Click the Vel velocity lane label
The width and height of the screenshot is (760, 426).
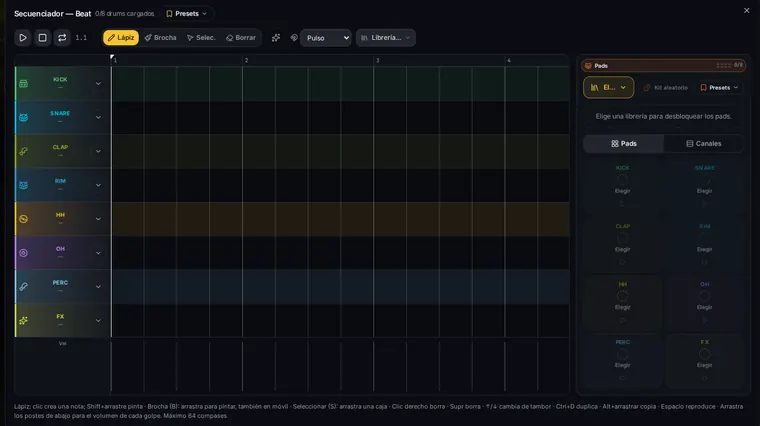(x=63, y=344)
